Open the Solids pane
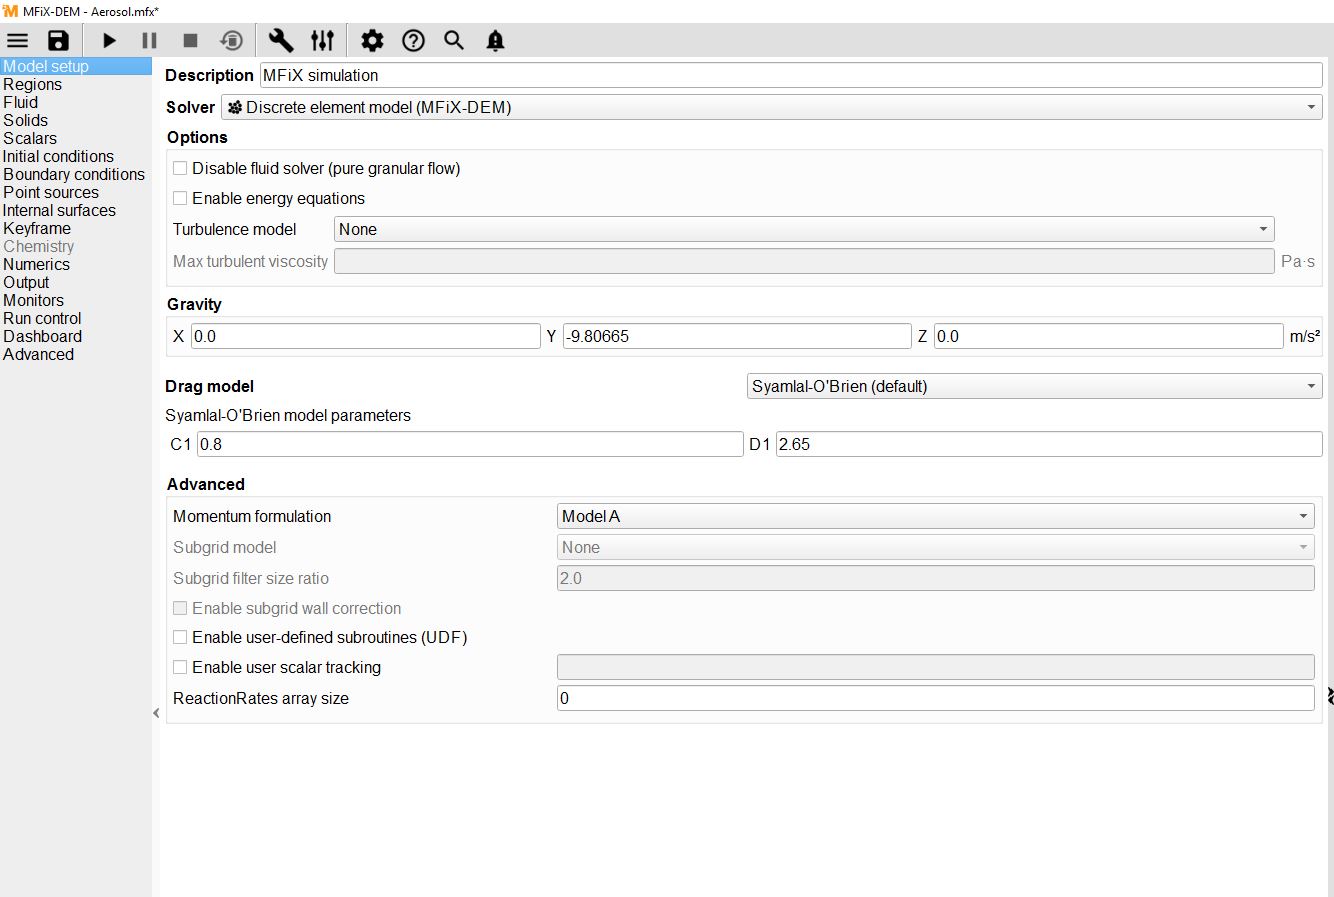The image size is (1334, 897). pyautogui.click(x=76, y=120)
